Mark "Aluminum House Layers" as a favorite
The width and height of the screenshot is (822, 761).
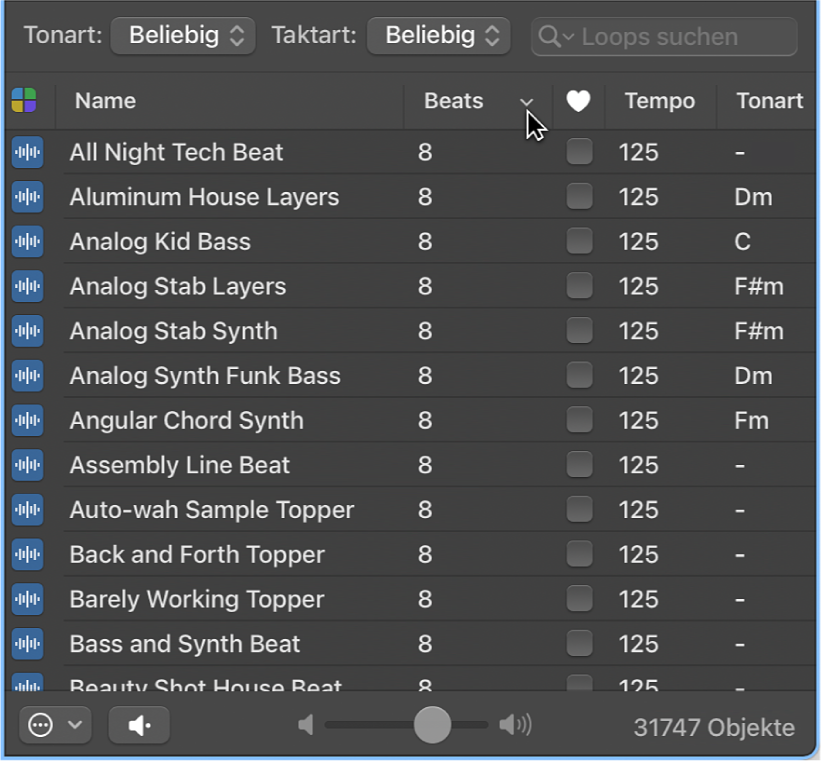[x=579, y=196]
